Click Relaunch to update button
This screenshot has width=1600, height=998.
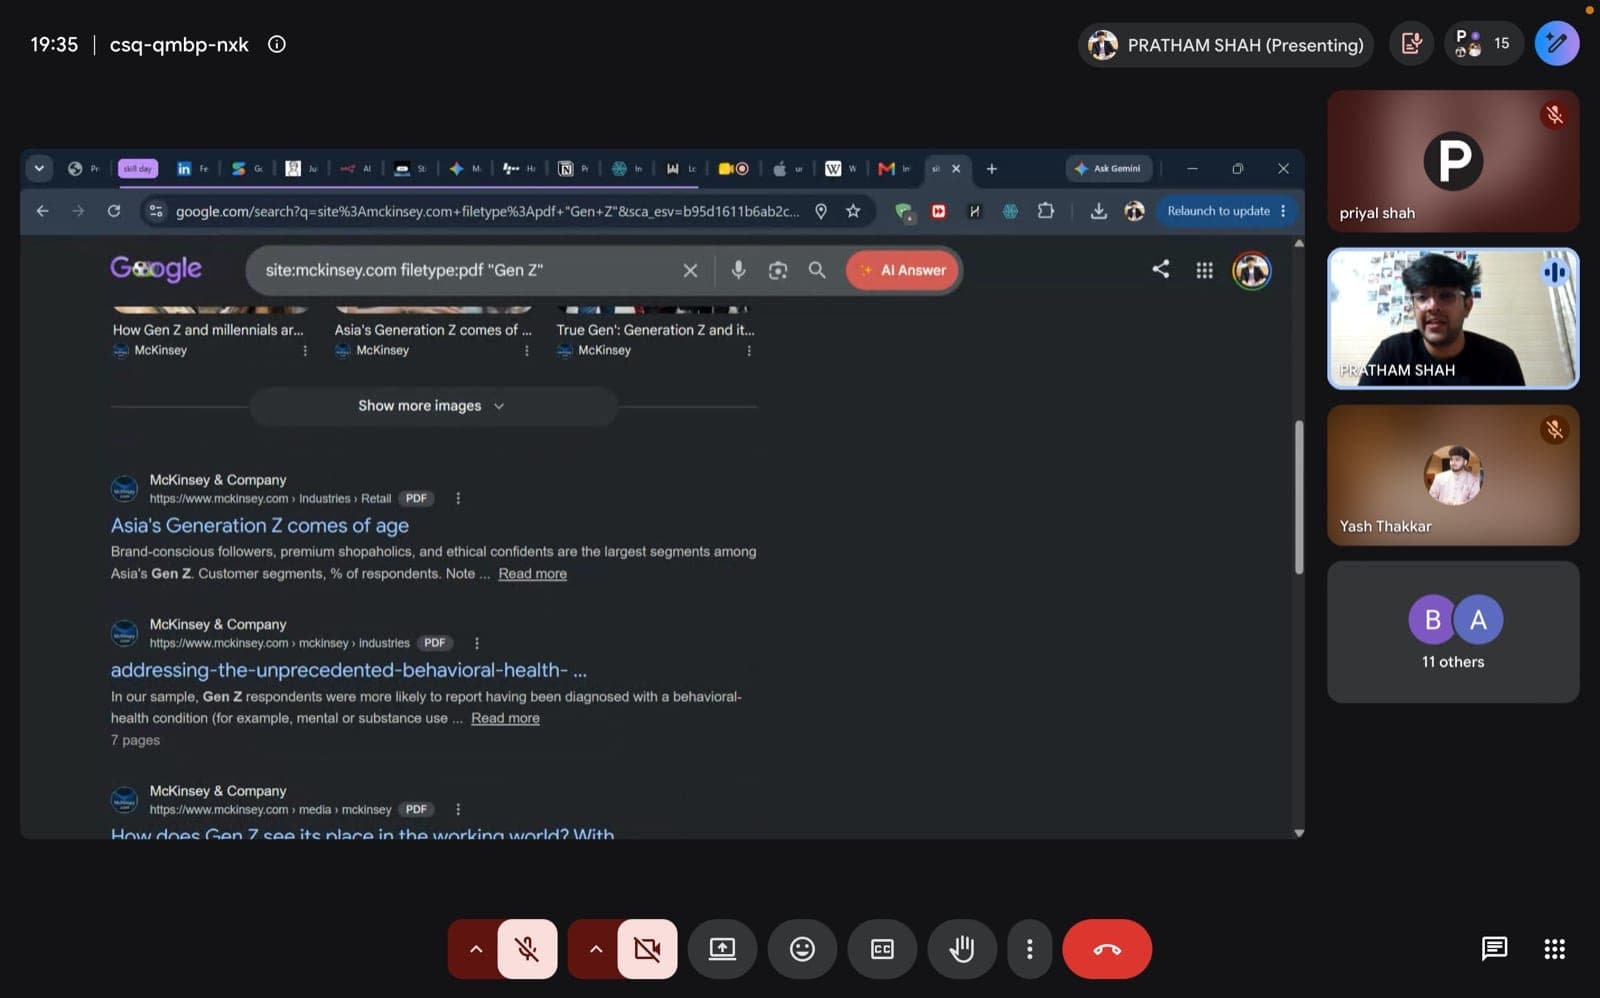1227,211
